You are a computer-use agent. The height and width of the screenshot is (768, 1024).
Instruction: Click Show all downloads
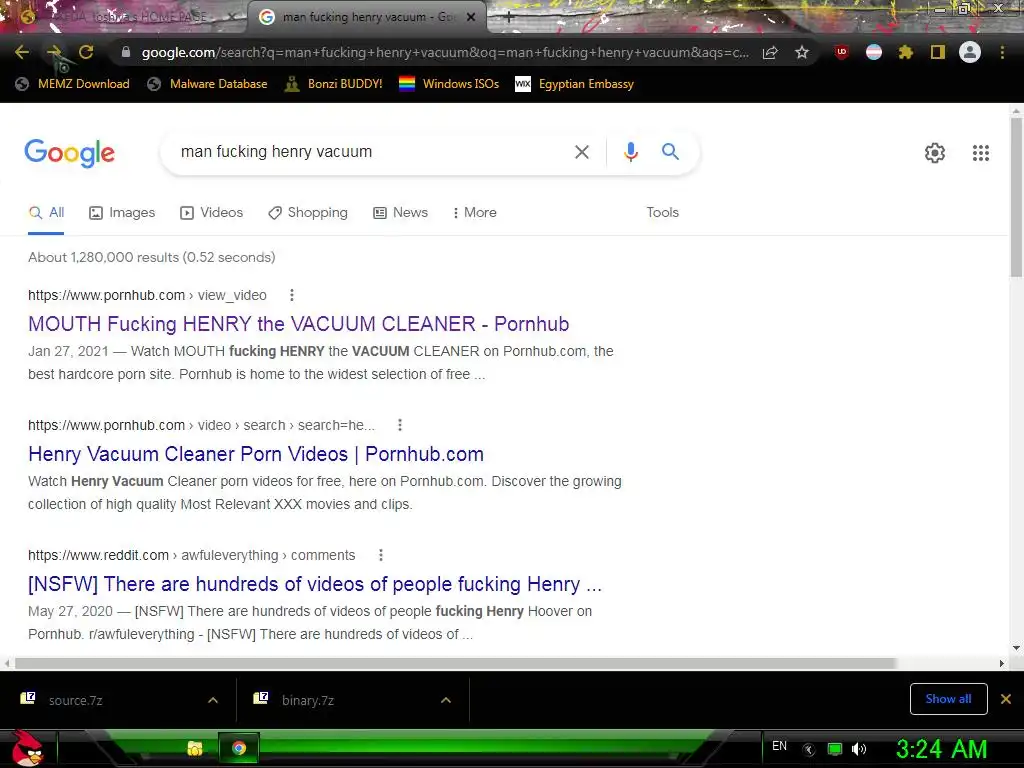pyautogui.click(x=948, y=699)
